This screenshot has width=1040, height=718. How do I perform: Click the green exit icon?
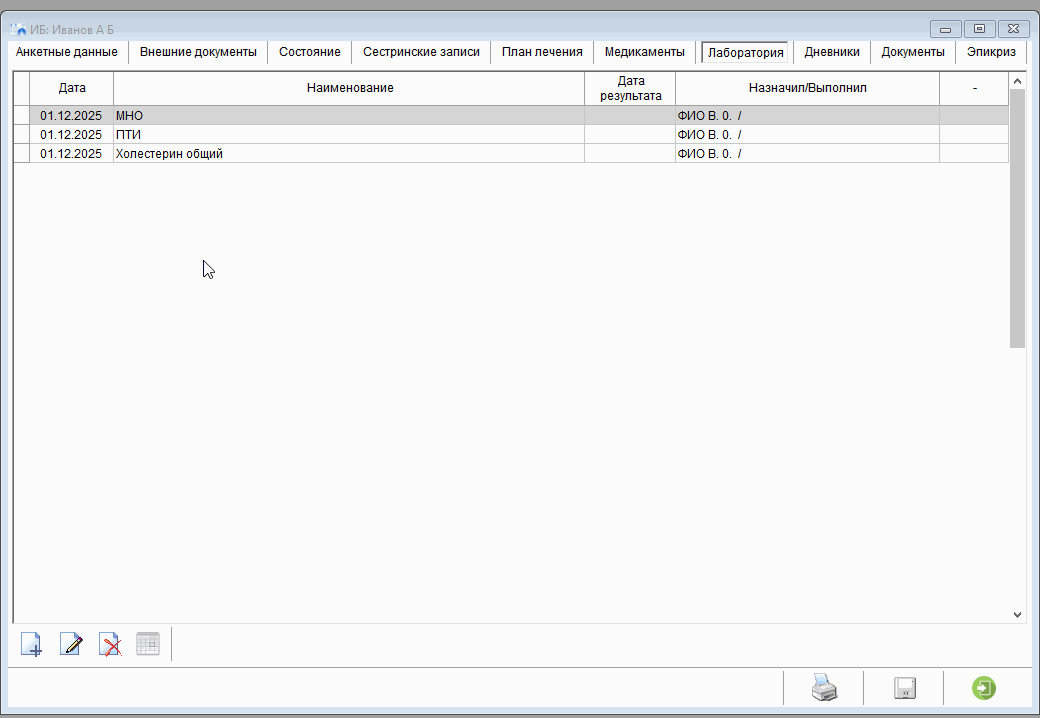point(984,688)
